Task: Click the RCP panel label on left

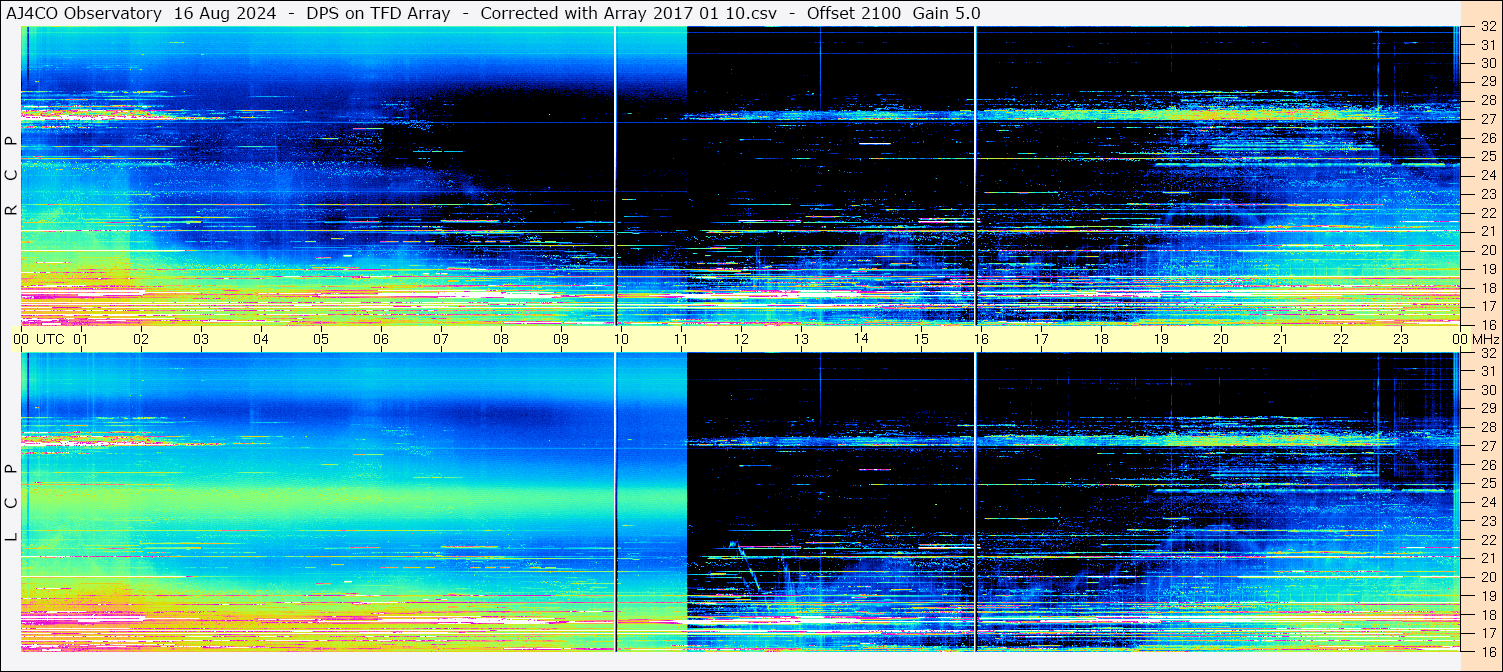Action: coord(11,176)
